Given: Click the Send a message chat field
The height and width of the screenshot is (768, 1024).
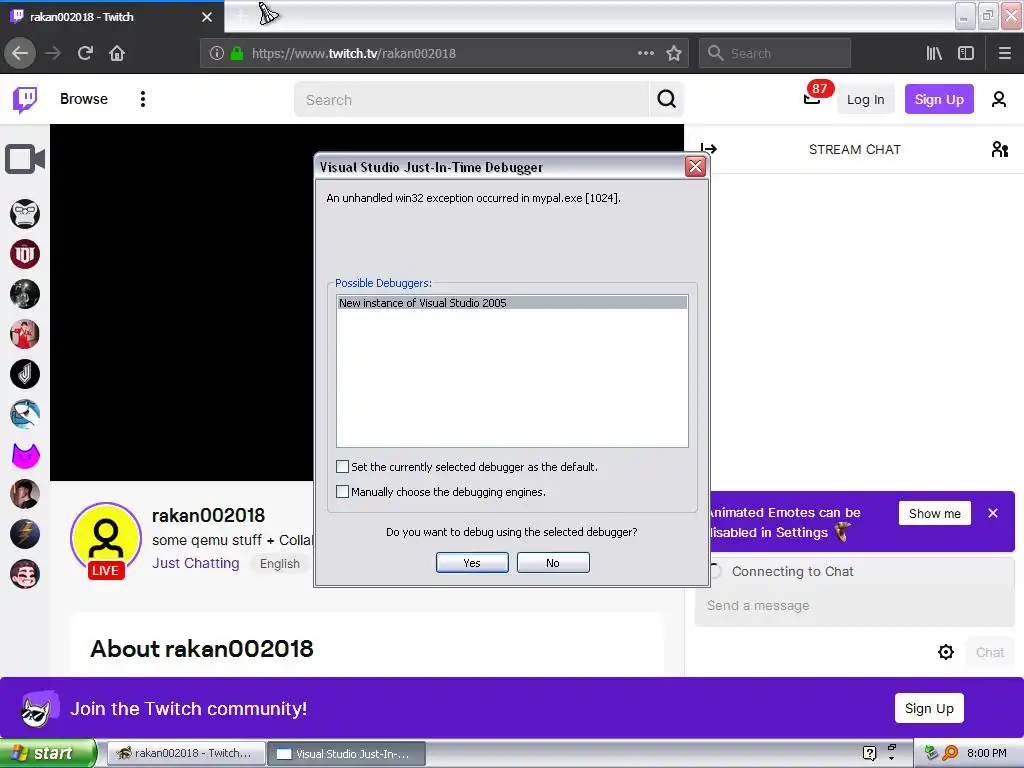Looking at the screenshot, I should tap(854, 605).
